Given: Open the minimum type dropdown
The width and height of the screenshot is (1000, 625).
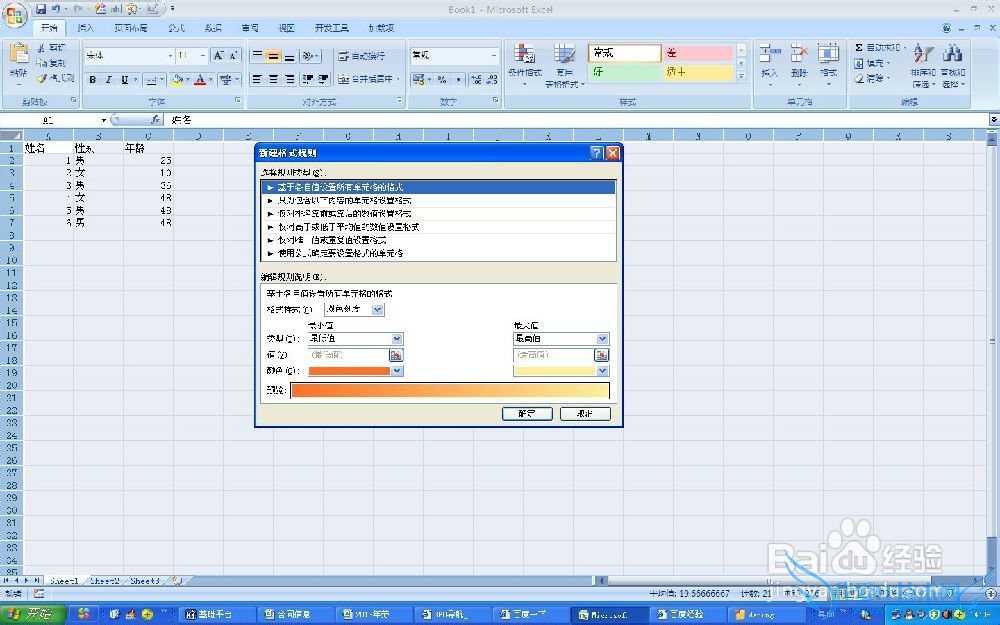Looking at the screenshot, I should [397, 339].
